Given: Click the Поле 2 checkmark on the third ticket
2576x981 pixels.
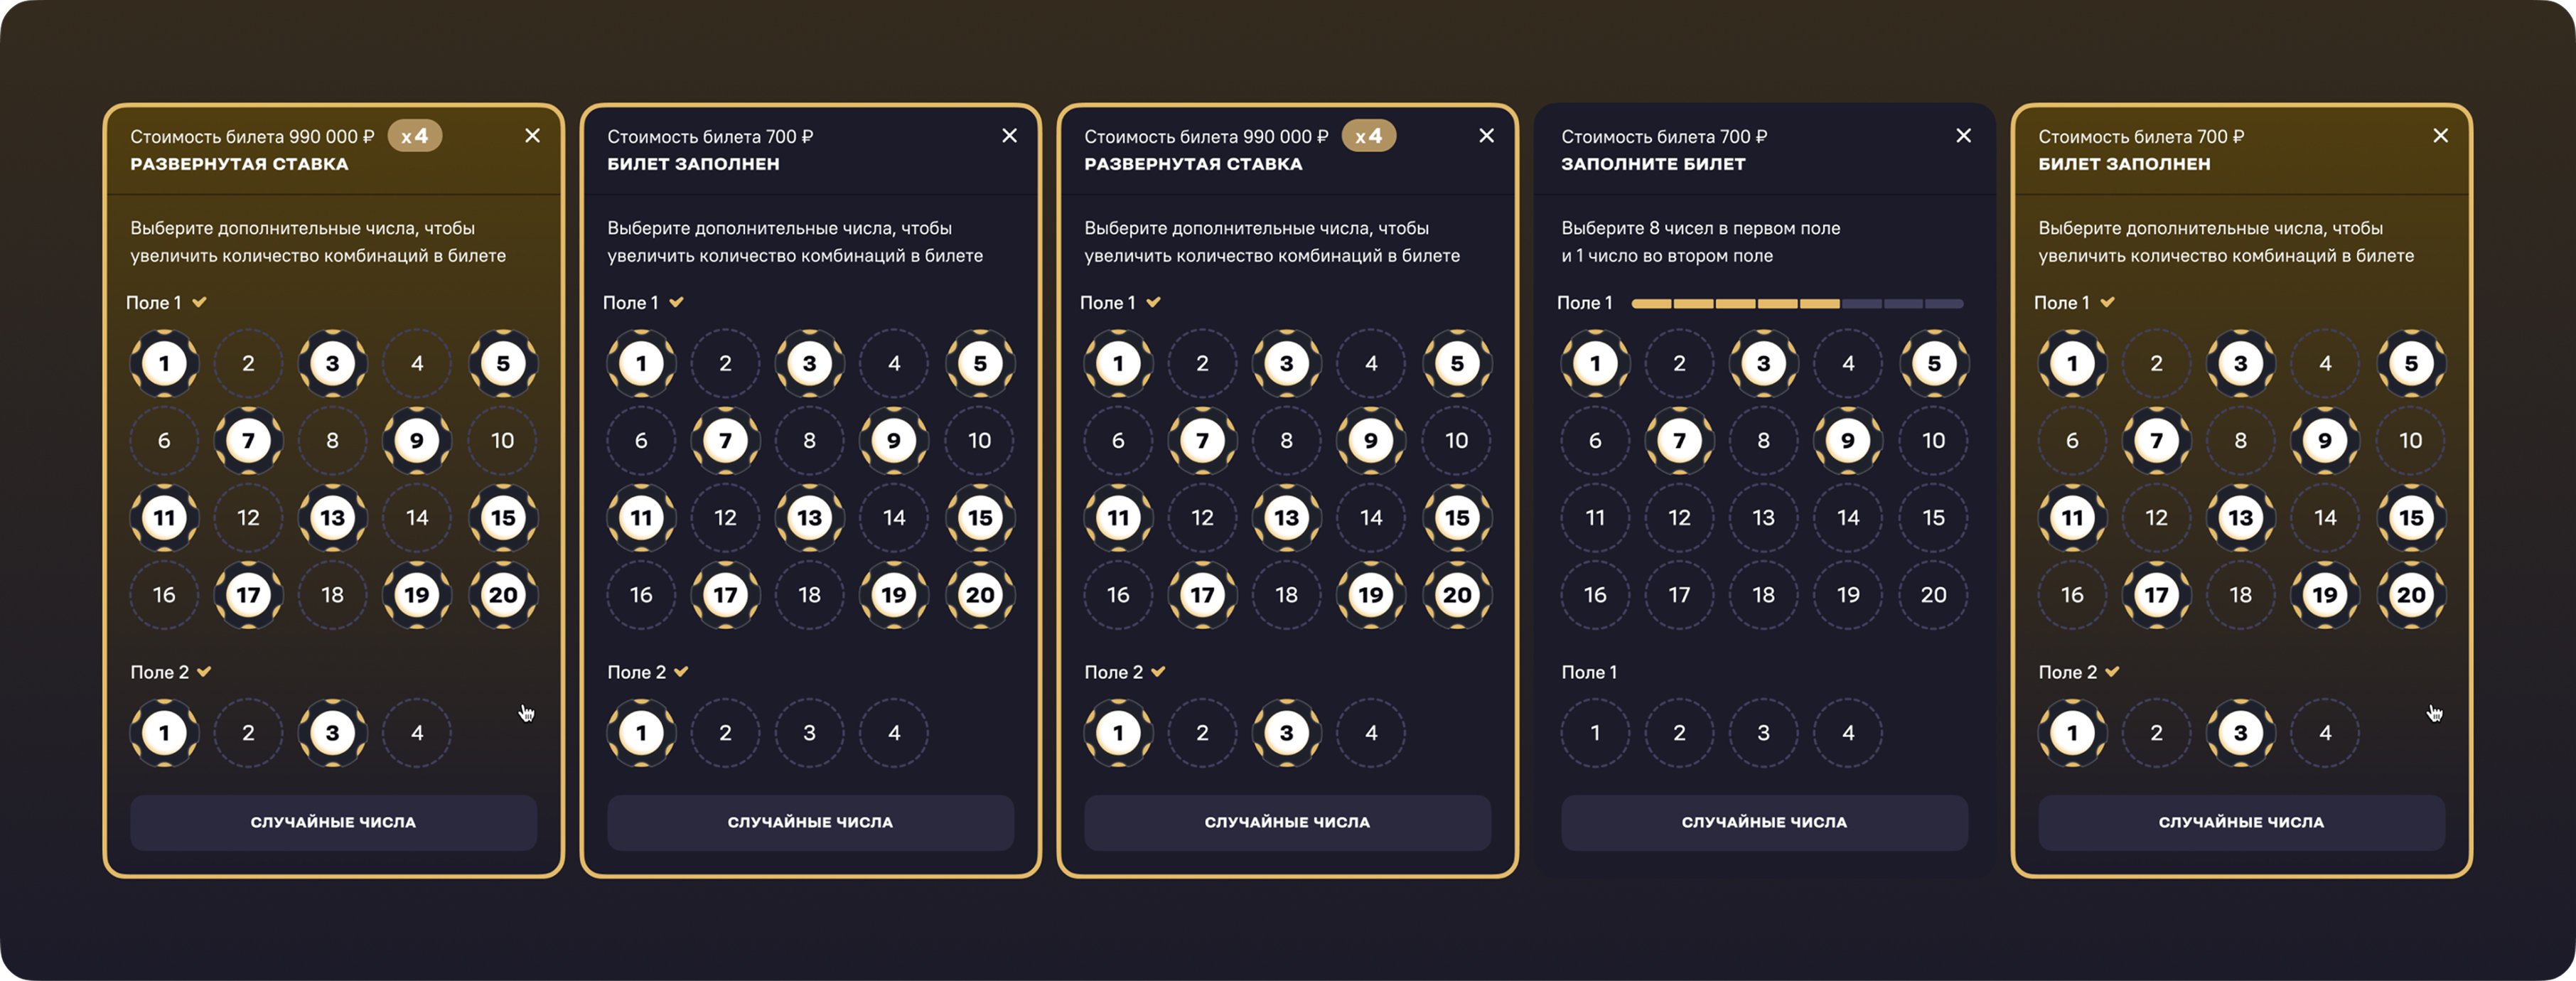Looking at the screenshot, I should (x=1158, y=672).
